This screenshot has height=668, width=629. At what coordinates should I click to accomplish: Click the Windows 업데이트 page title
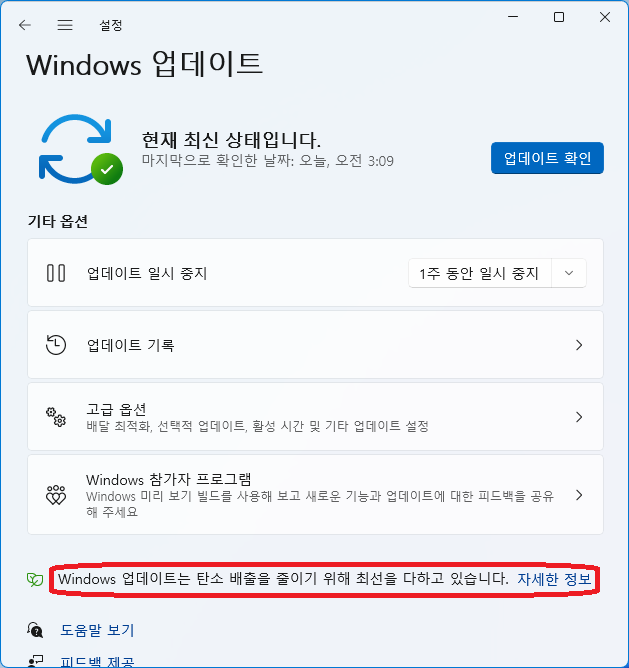(144, 64)
